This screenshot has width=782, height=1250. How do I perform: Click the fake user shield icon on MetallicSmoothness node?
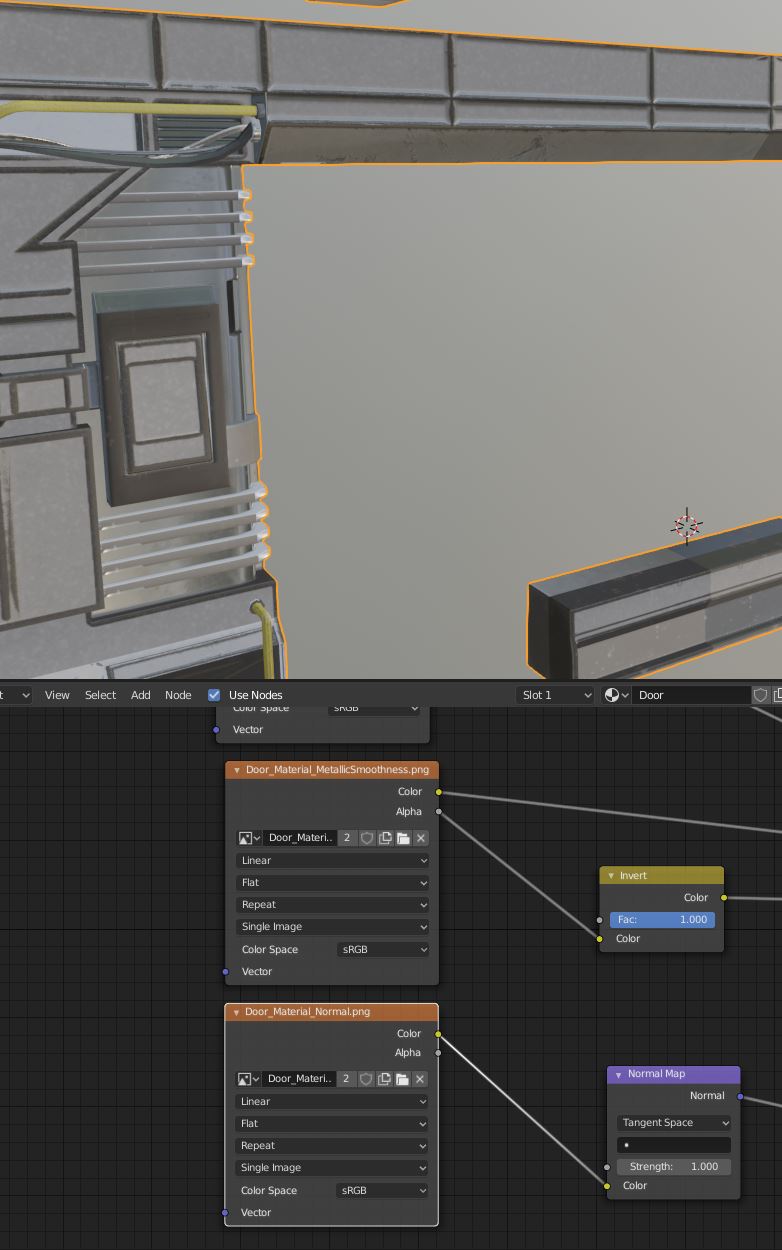(x=367, y=838)
